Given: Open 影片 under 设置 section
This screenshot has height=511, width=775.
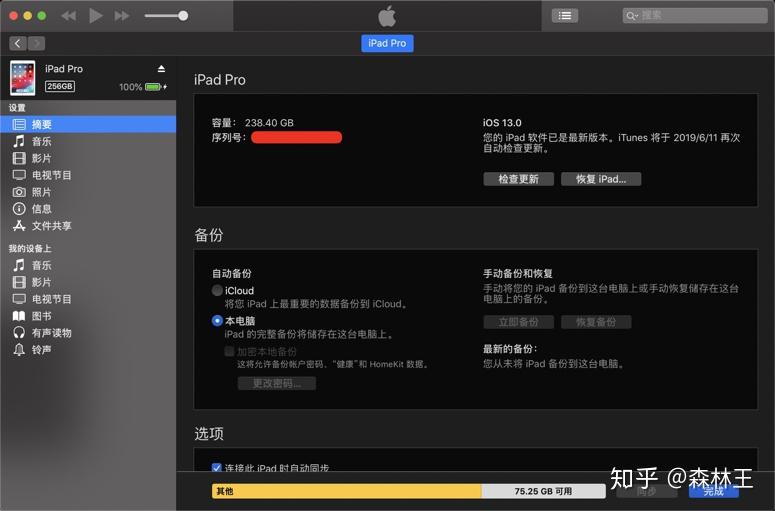Looking at the screenshot, I should [x=88, y=158].
